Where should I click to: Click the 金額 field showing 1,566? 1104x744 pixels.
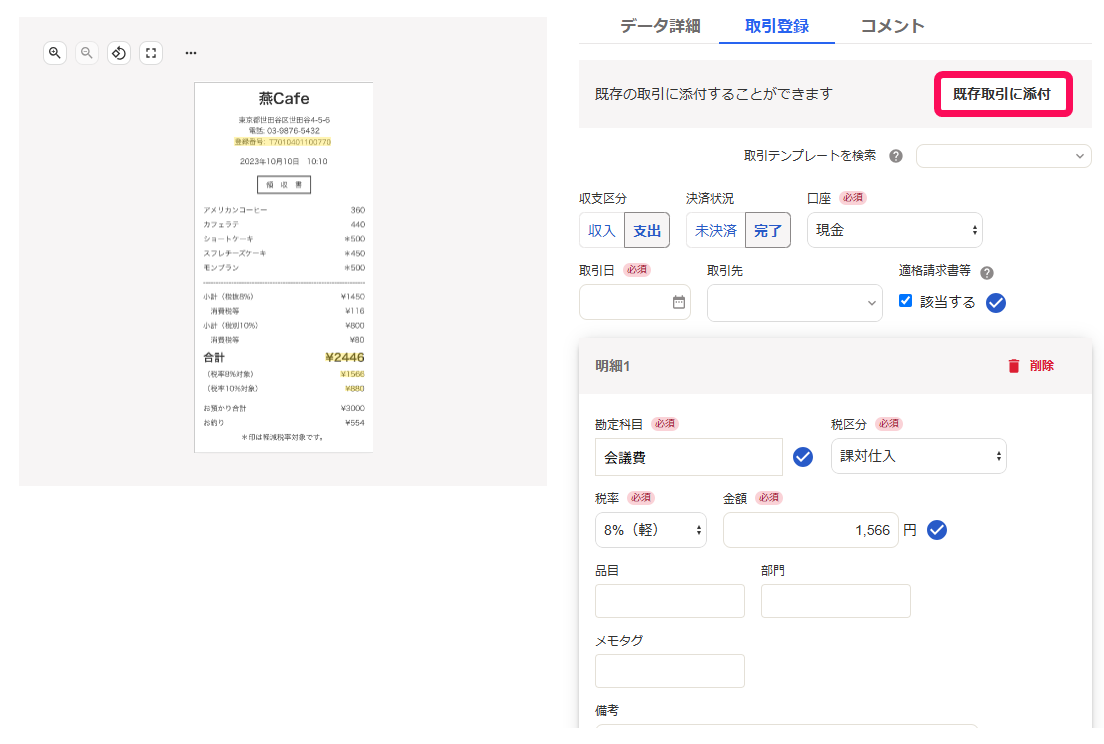pyautogui.click(x=810, y=530)
